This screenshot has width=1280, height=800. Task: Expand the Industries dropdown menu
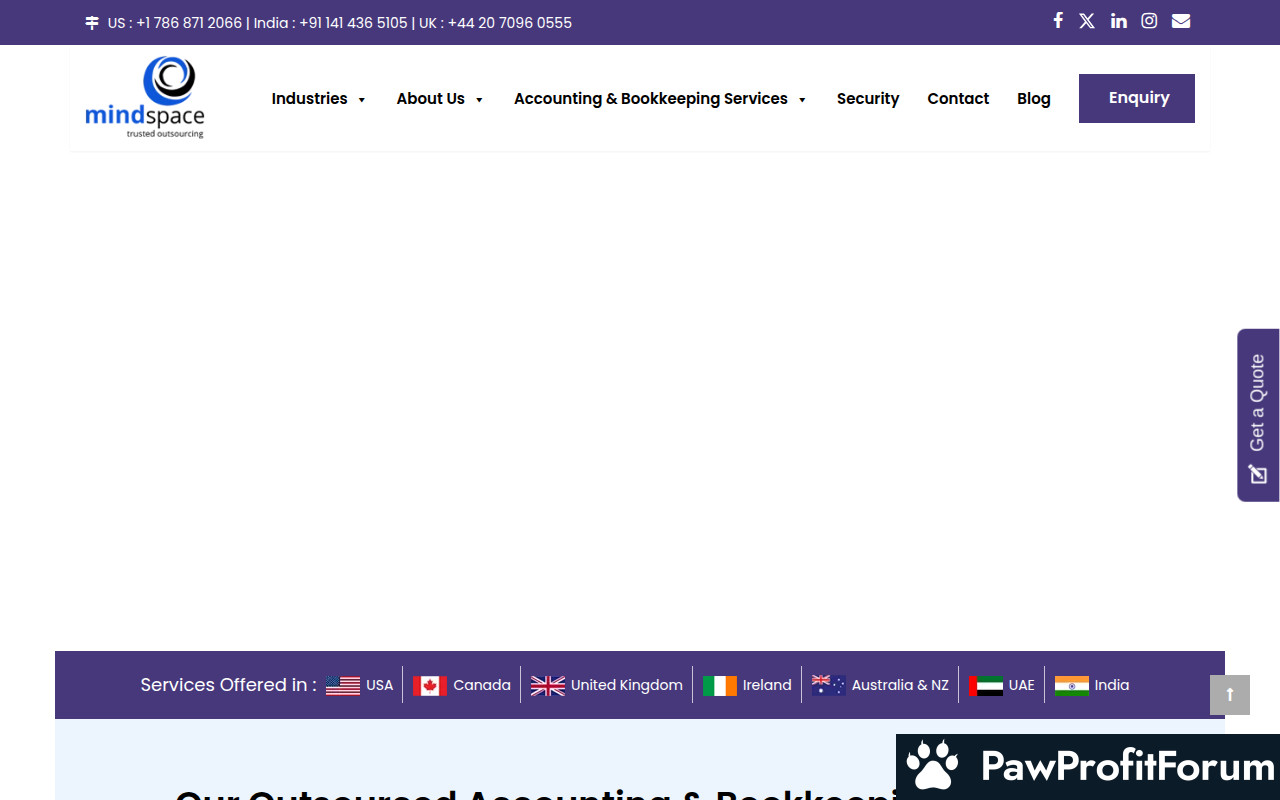coord(318,99)
